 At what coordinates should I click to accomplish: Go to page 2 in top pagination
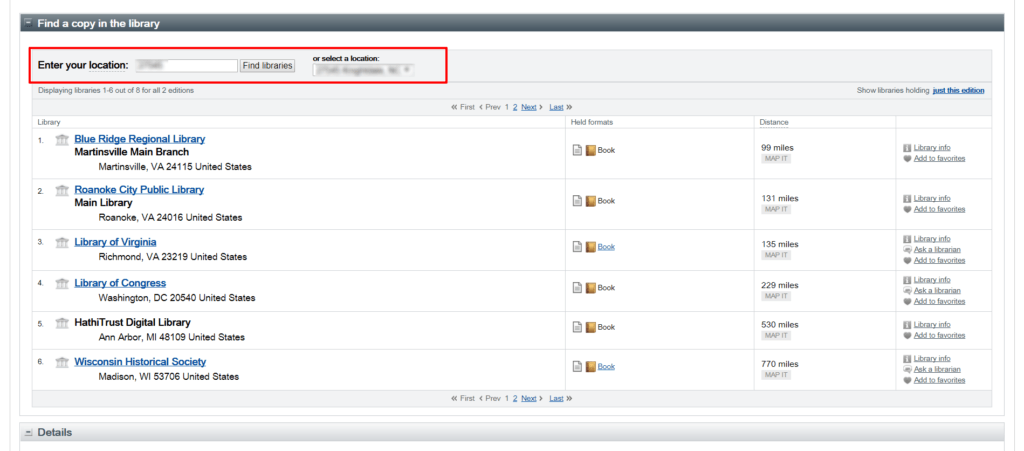click(515, 107)
